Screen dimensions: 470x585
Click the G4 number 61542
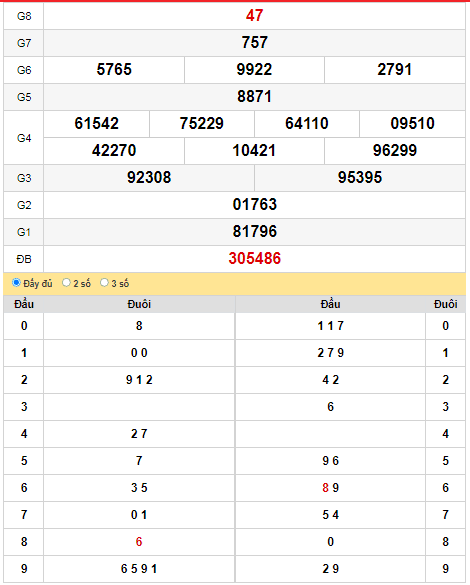coord(97,123)
